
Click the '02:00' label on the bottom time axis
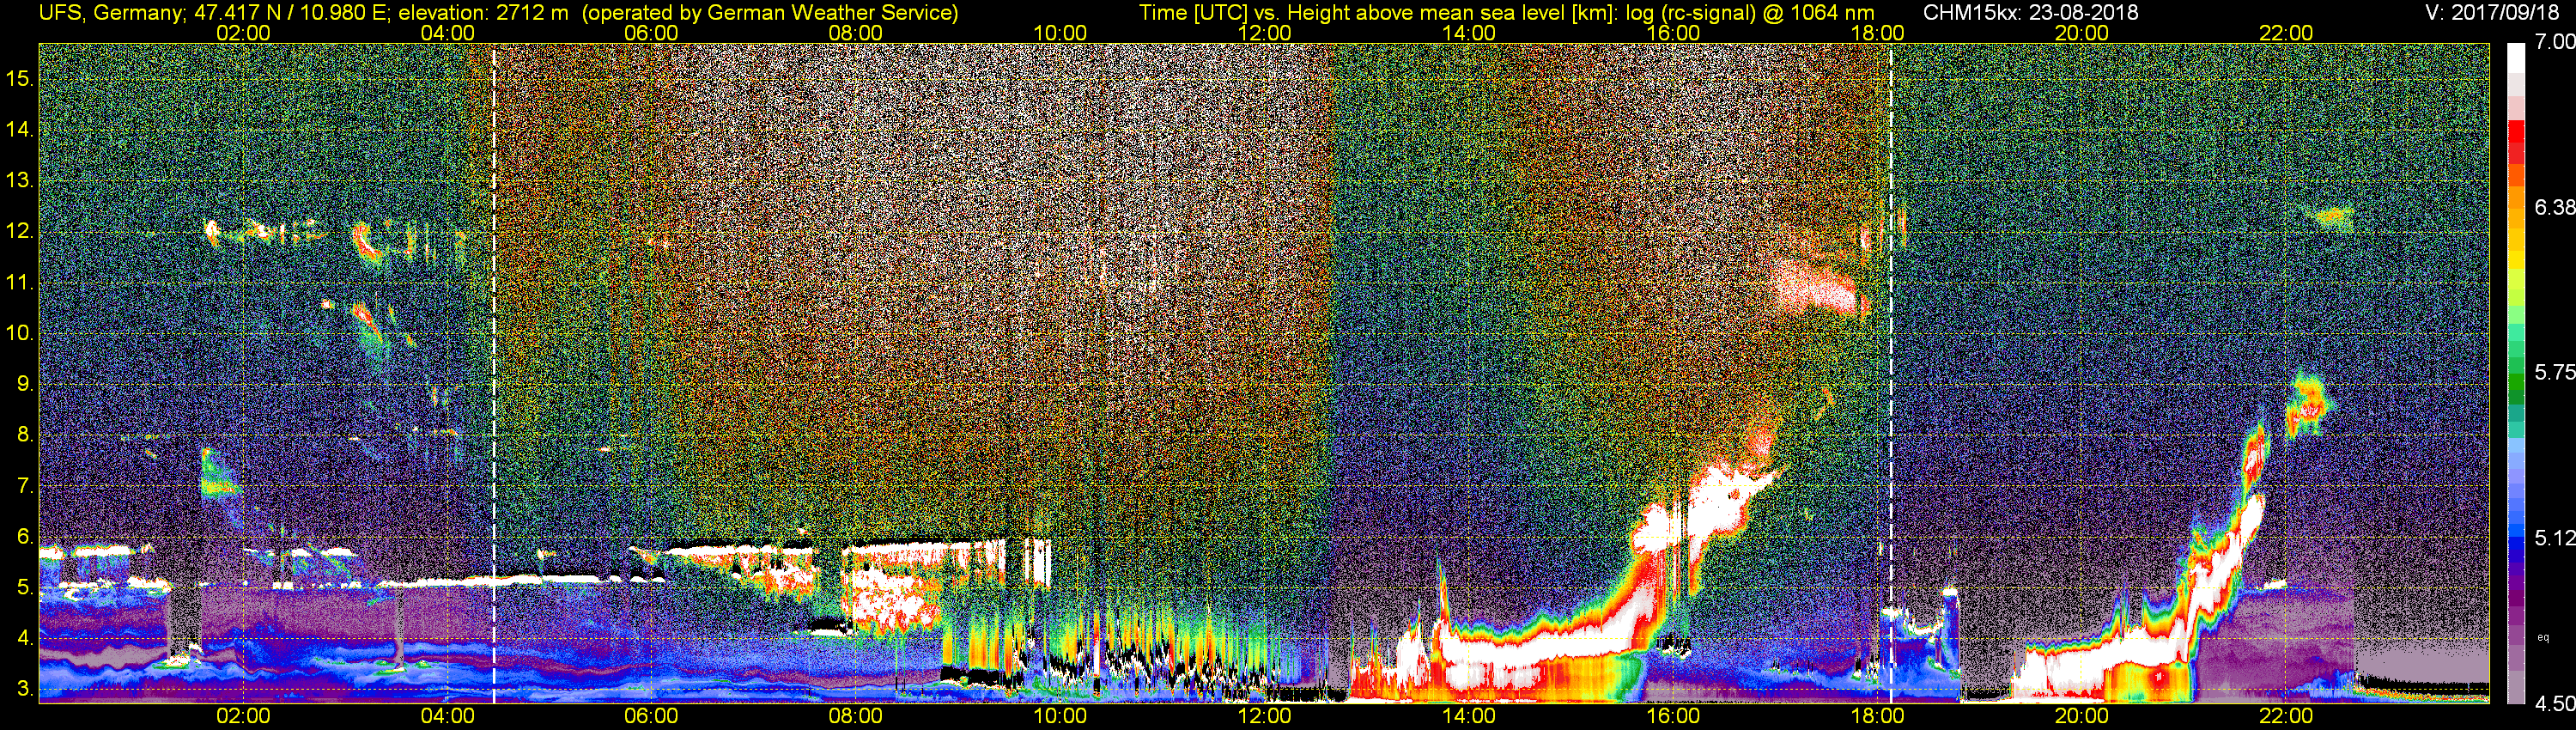pos(243,716)
